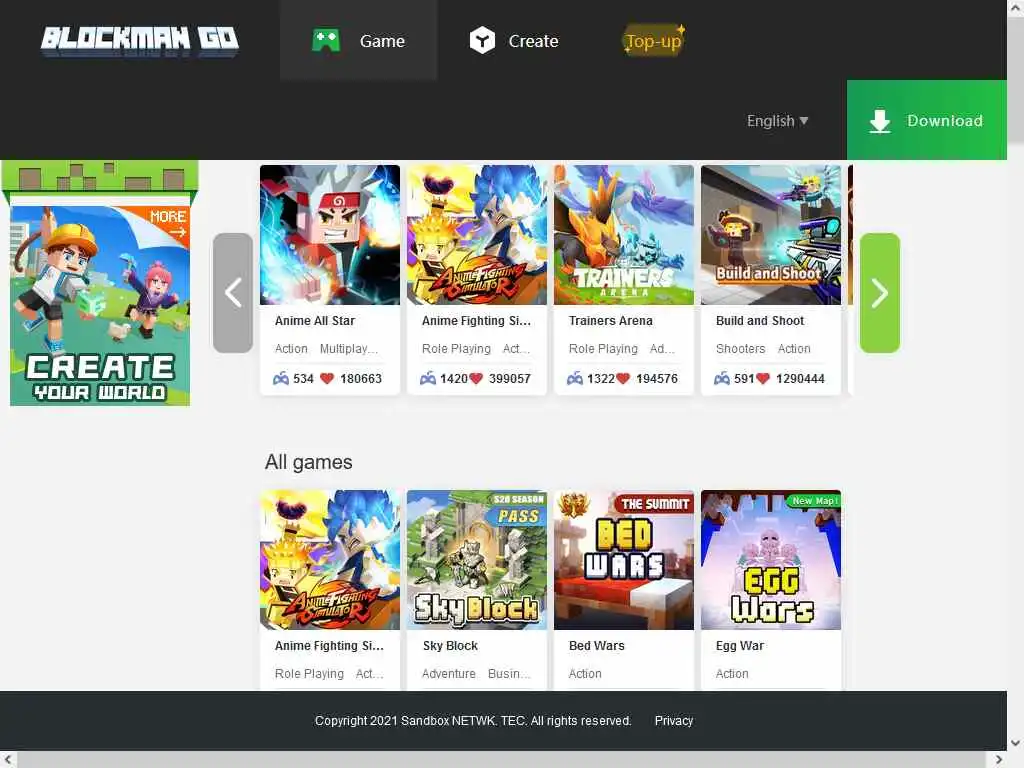Click the heart icon beside 399057
This screenshot has width=1024, height=768.
[475, 379]
